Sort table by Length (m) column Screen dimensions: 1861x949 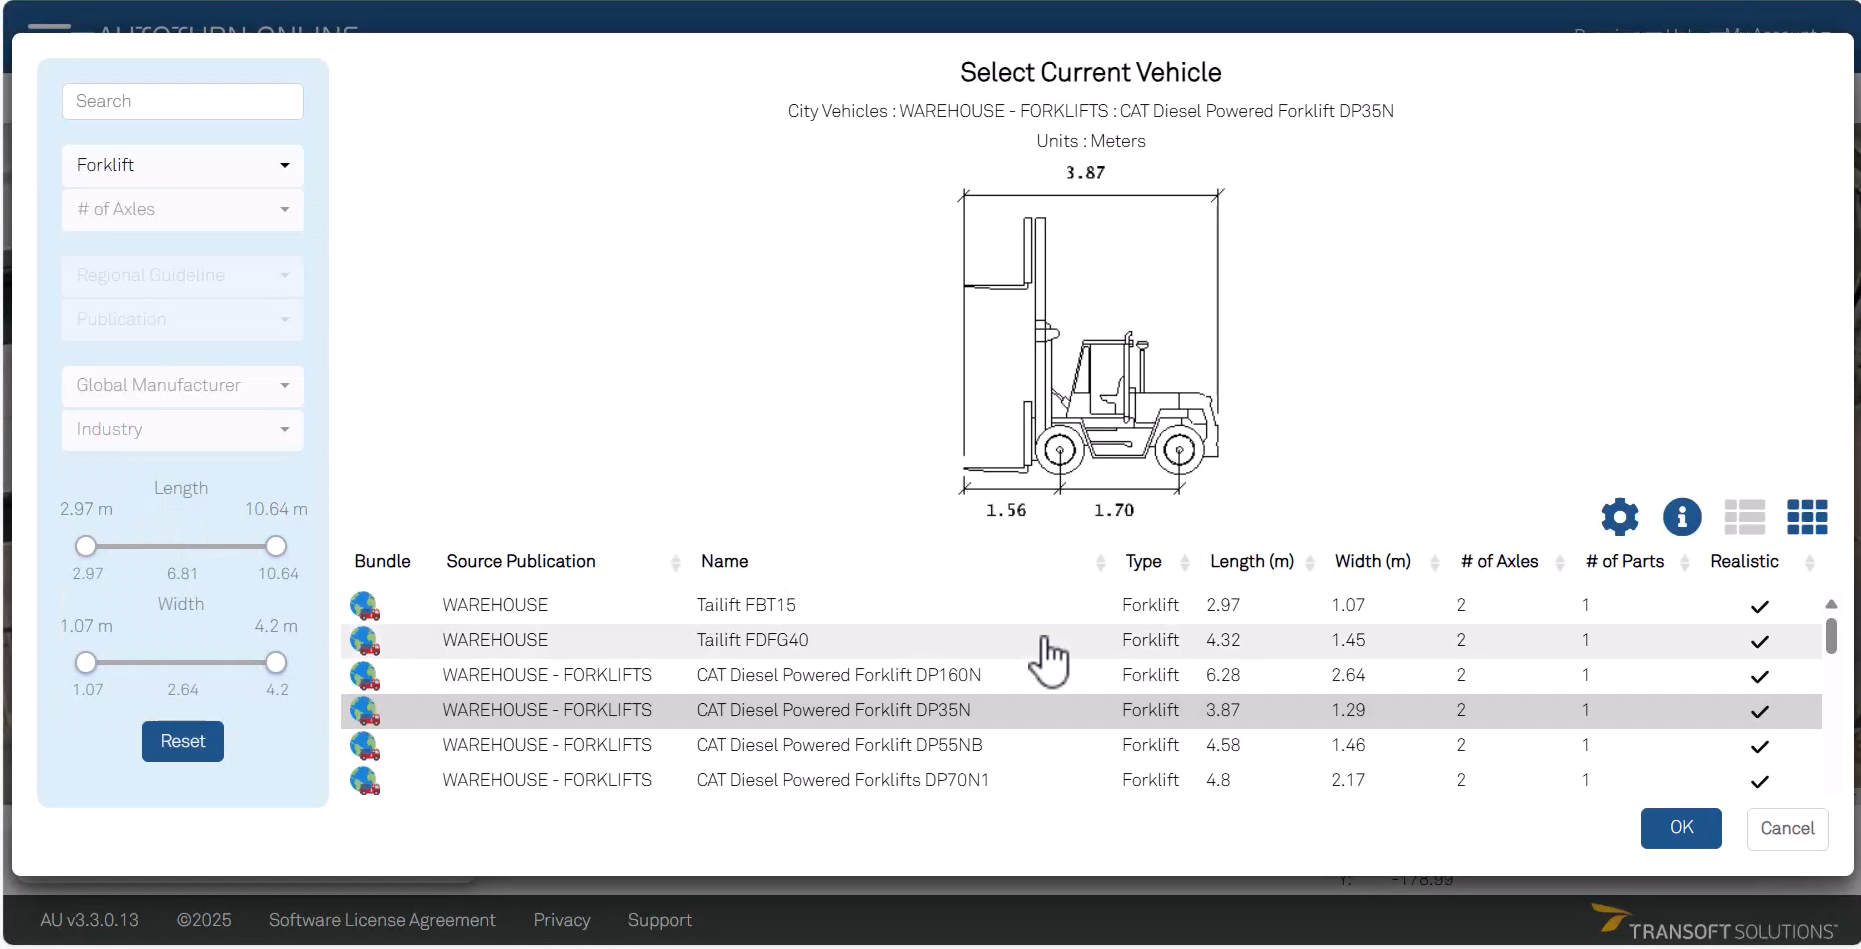(1252, 562)
